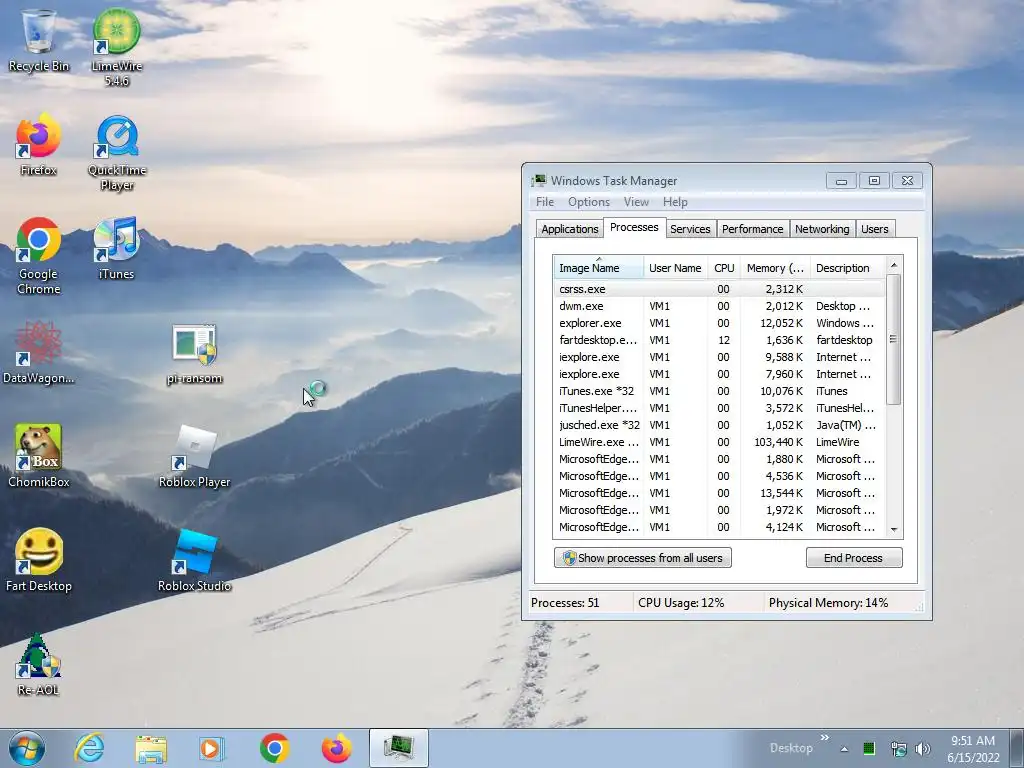Sort by CPU column header

[724, 268]
